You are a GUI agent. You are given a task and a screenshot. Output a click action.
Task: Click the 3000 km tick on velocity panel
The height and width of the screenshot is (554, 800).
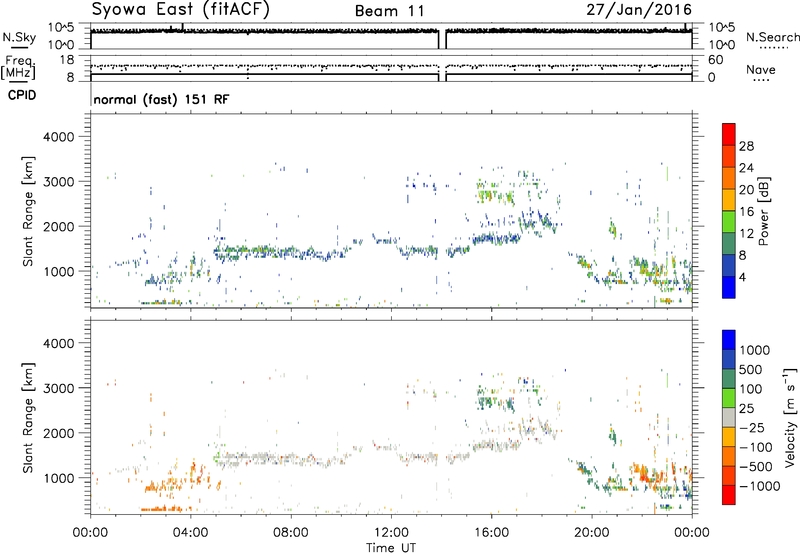point(58,388)
